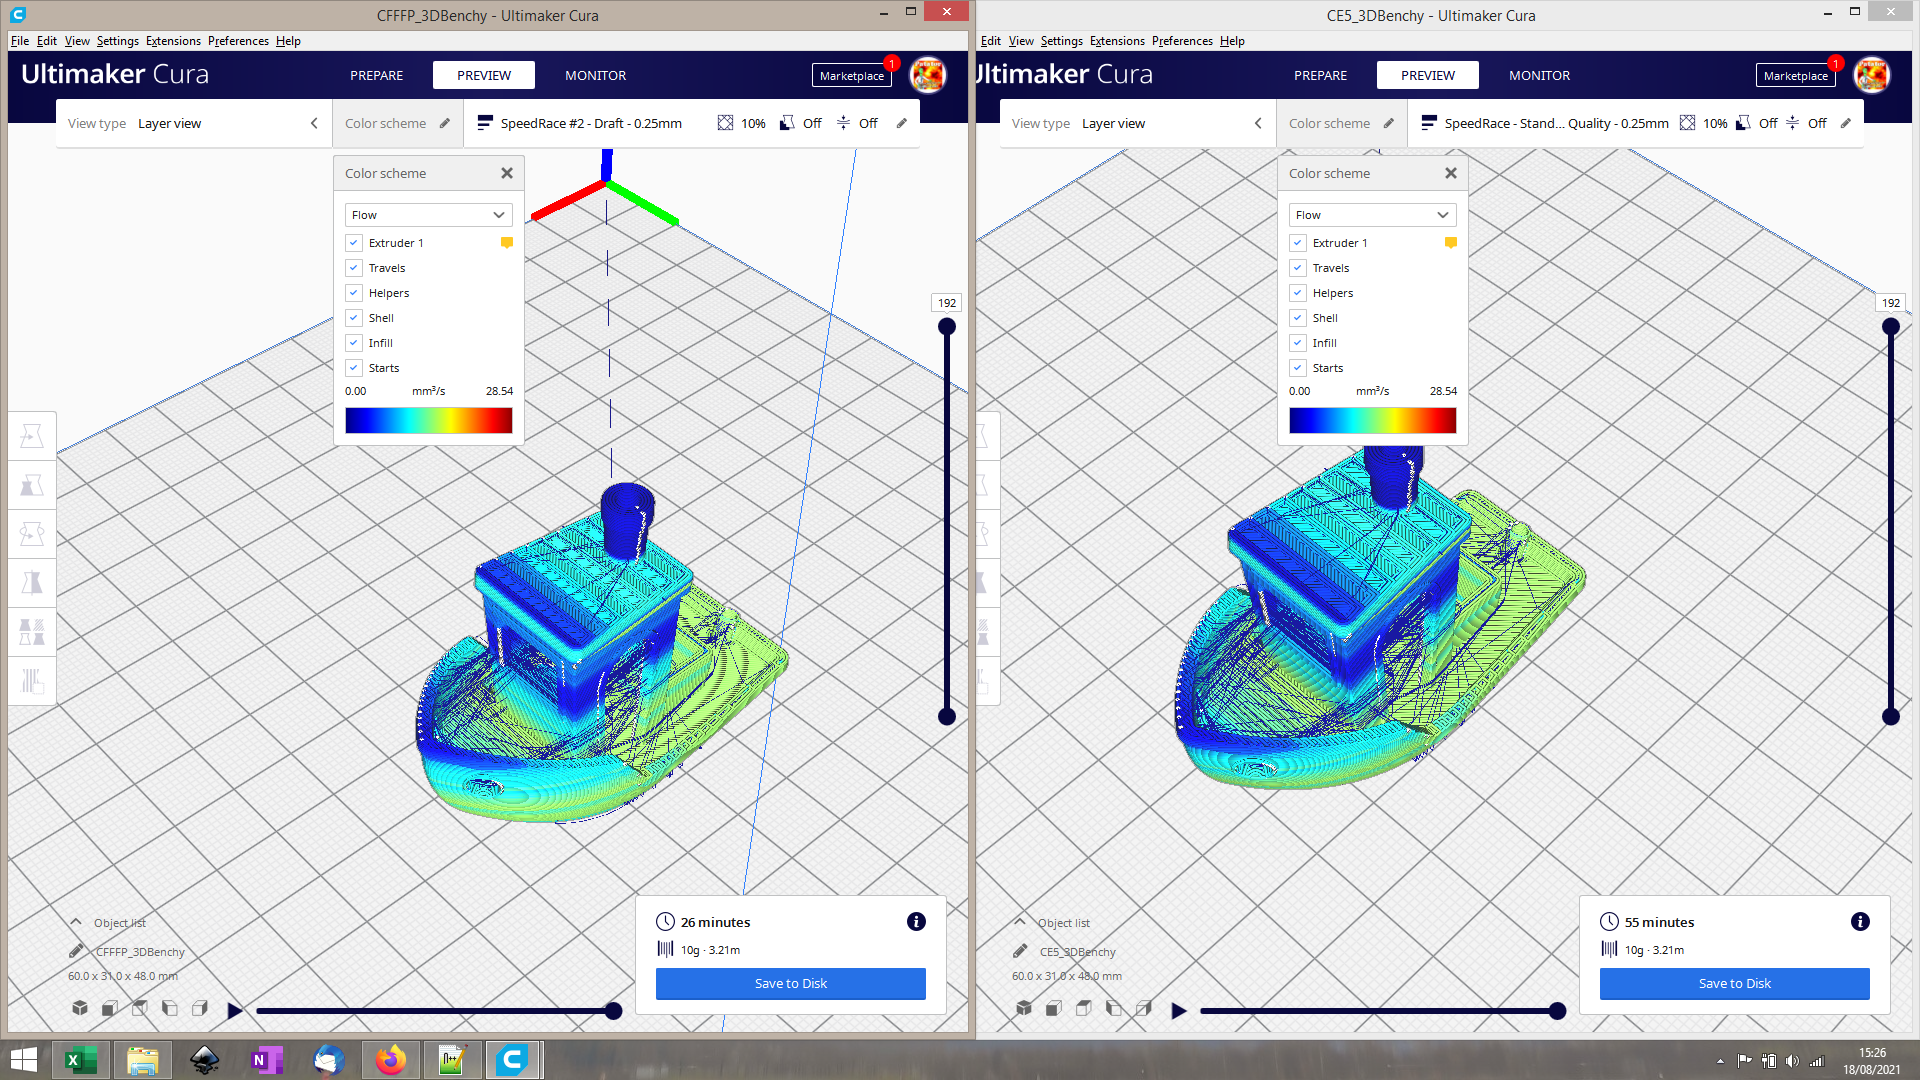The image size is (1920, 1080).
Task: Uncheck Starts in right color scheme panel
Action: point(1298,368)
